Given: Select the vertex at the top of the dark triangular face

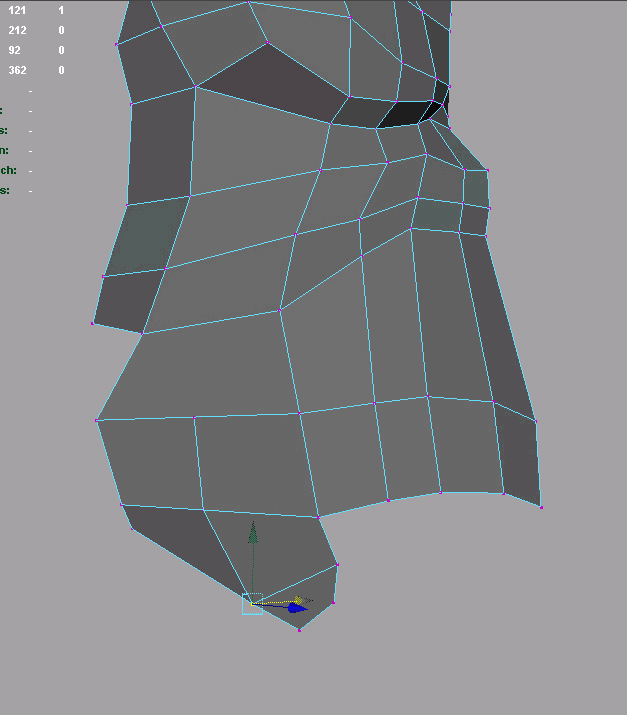Looking at the screenshot, I should (267, 42).
